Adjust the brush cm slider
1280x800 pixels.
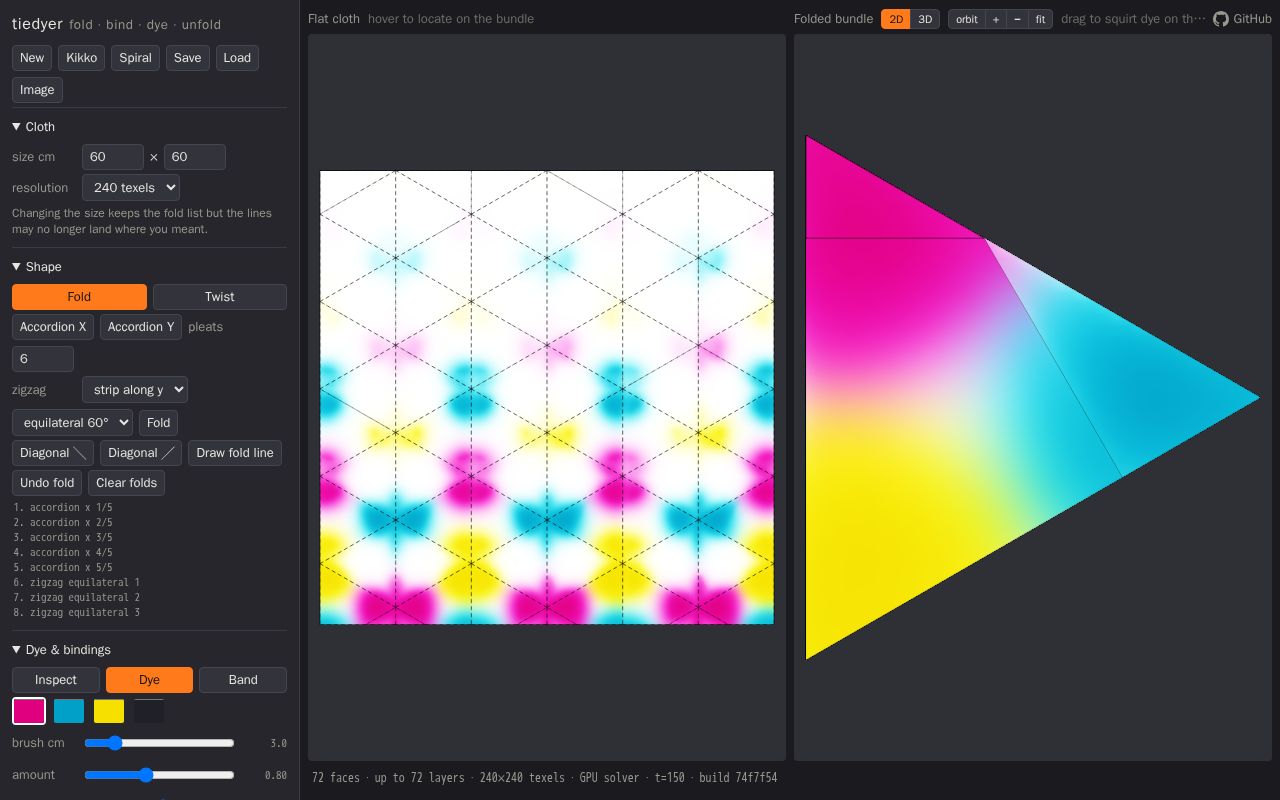(159, 743)
